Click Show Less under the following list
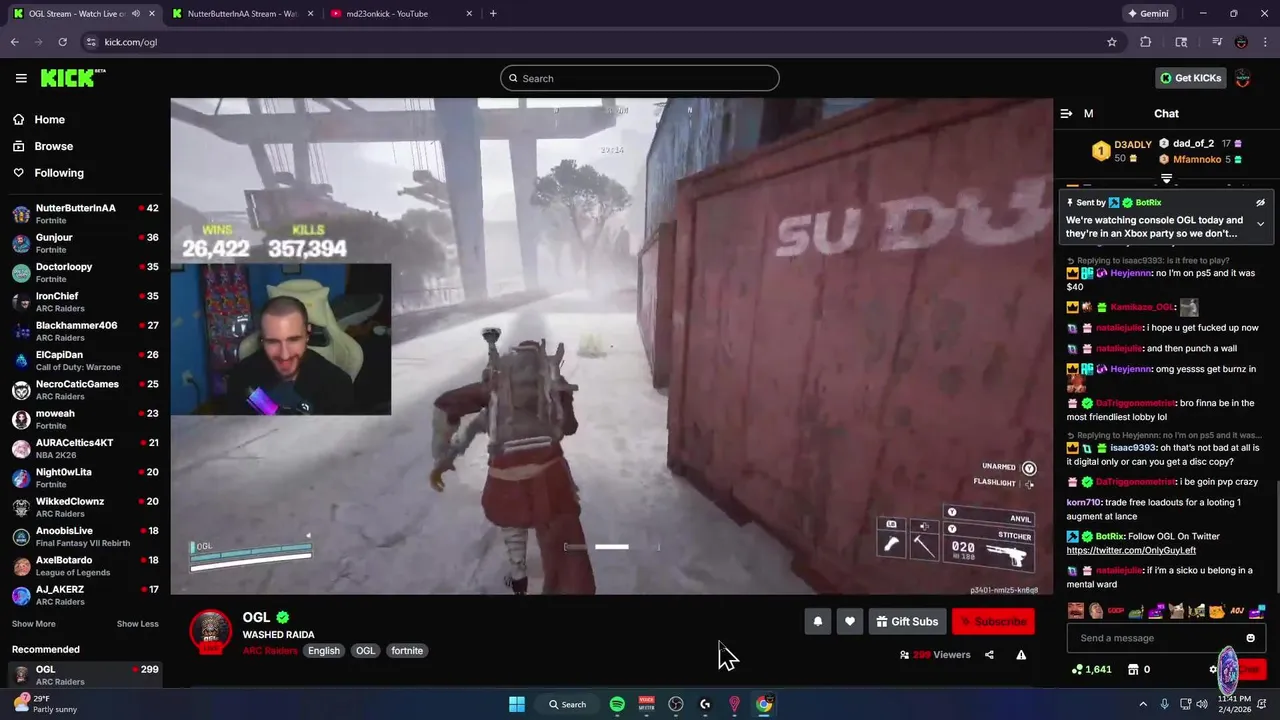The width and height of the screenshot is (1280, 720). (x=137, y=624)
